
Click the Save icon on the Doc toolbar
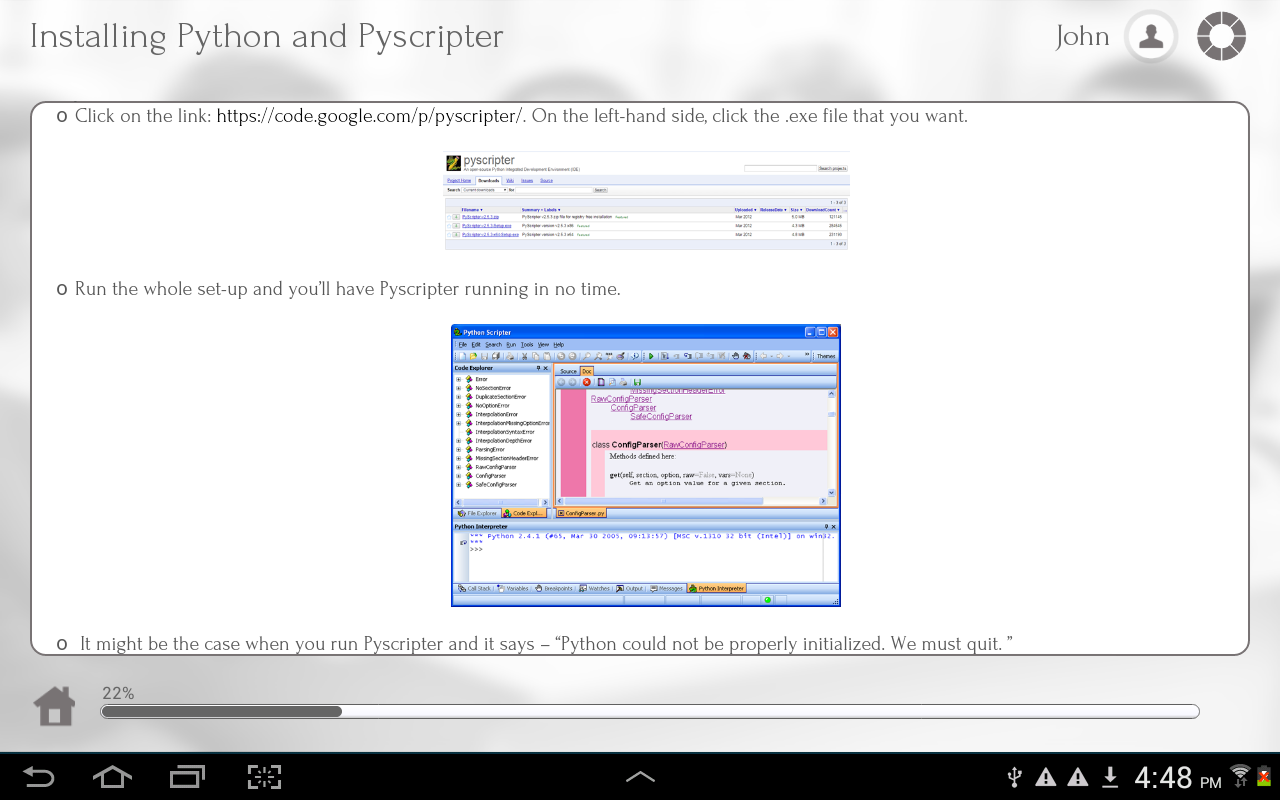639,382
